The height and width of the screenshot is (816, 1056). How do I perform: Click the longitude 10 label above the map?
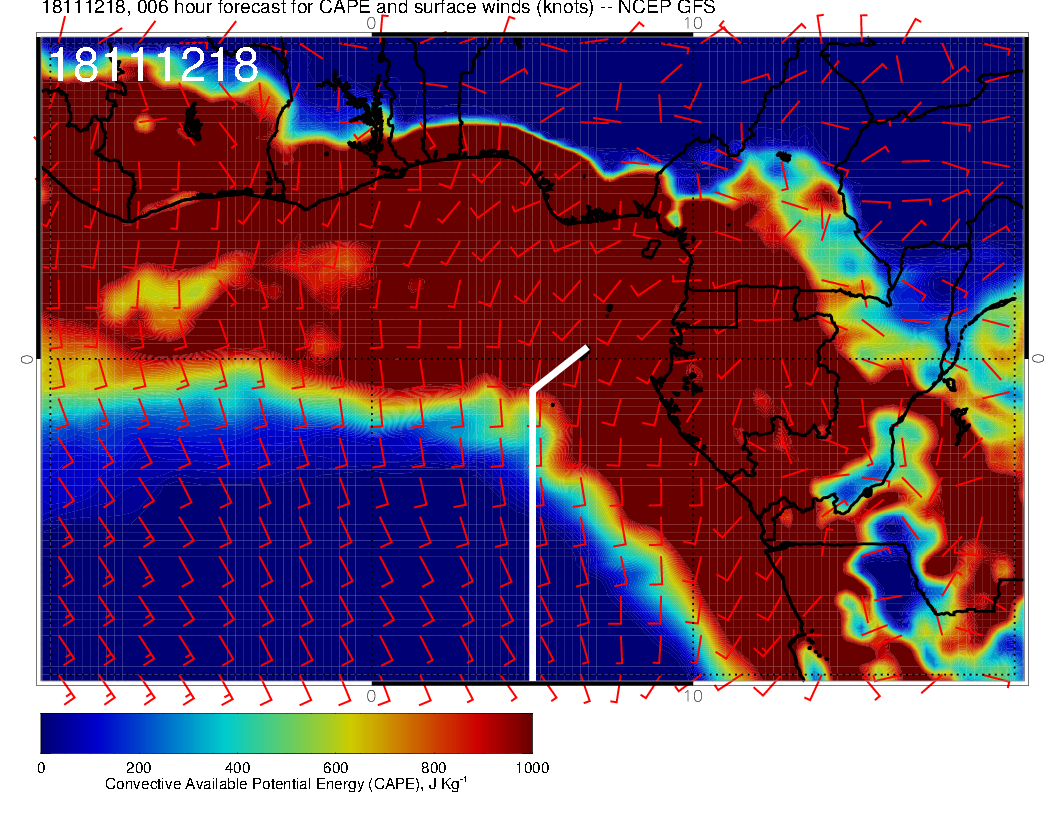pyautogui.click(x=693, y=23)
